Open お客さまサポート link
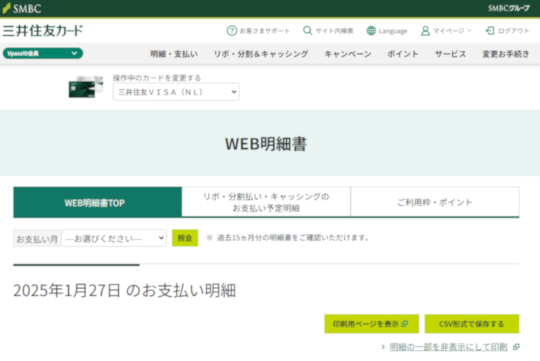Image resolution: width=540 pixels, height=361 pixels. tap(264, 31)
